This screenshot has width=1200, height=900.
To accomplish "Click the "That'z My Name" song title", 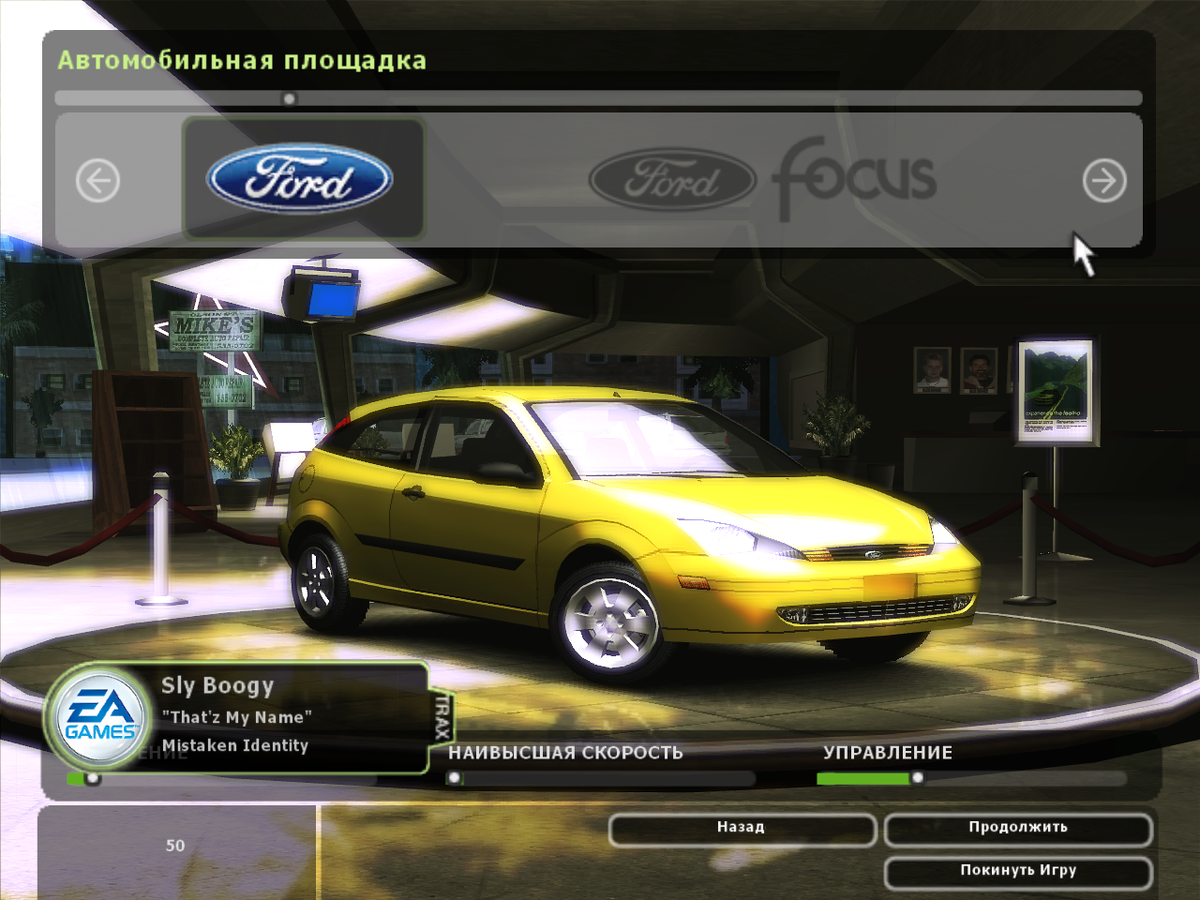I will [x=237, y=717].
